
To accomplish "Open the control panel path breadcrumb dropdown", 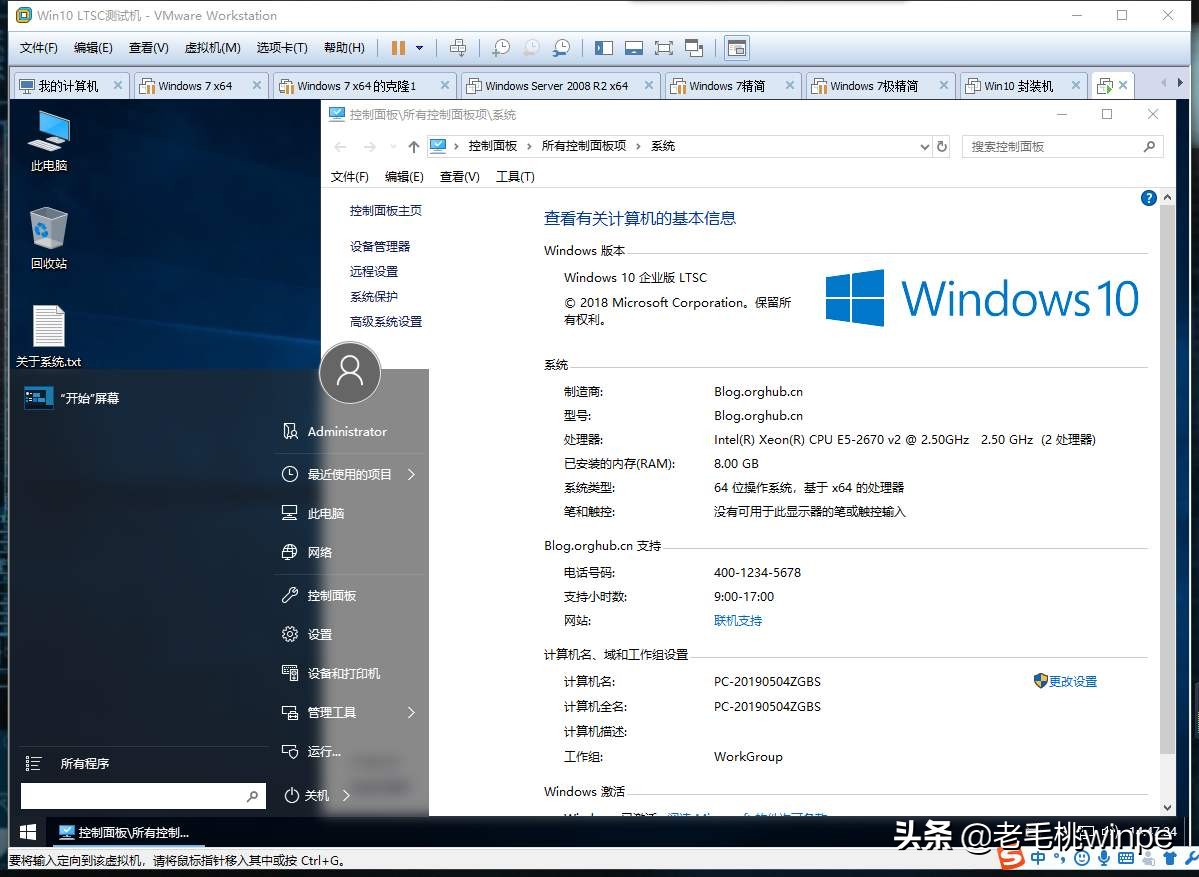I will tap(924, 146).
